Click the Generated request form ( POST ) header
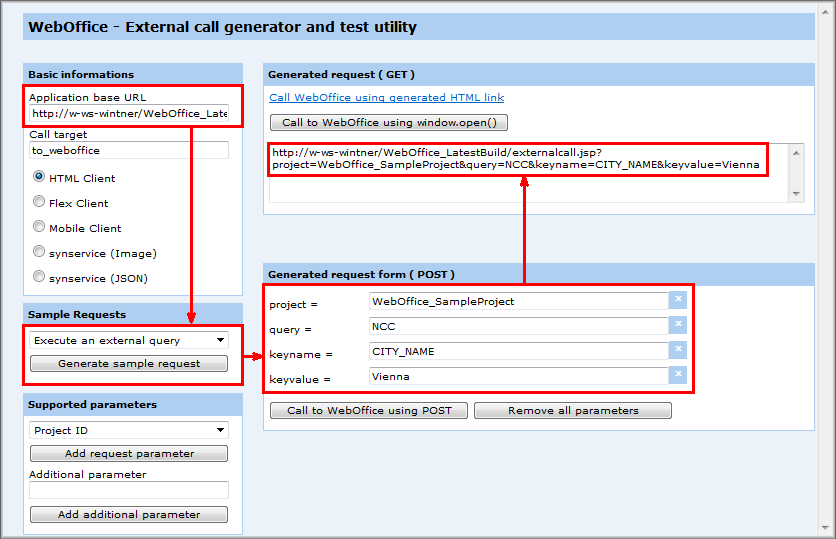Image resolution: width=836 pixels, height=539 pixels. pos(539,275)
